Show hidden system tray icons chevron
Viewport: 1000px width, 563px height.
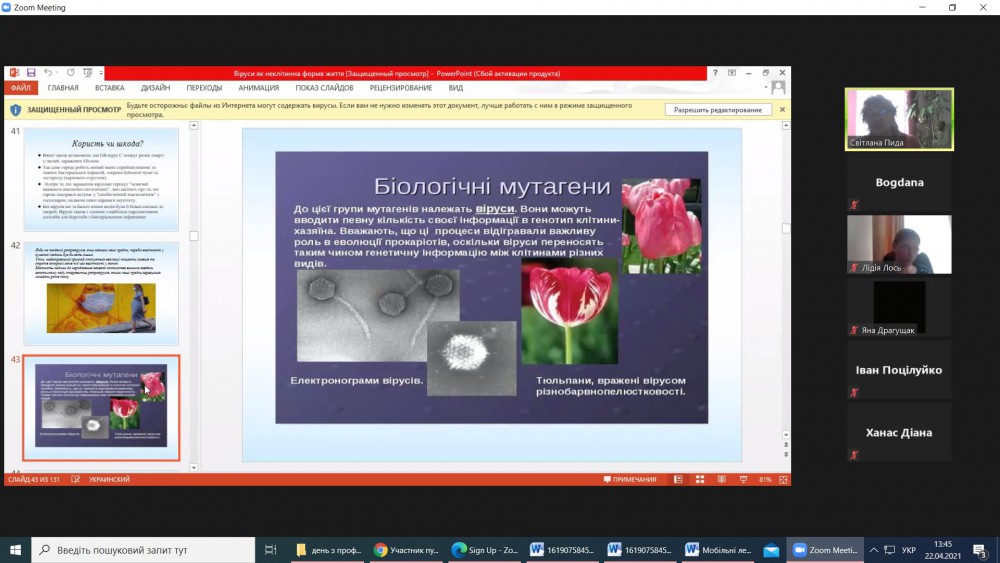(874, 550)
